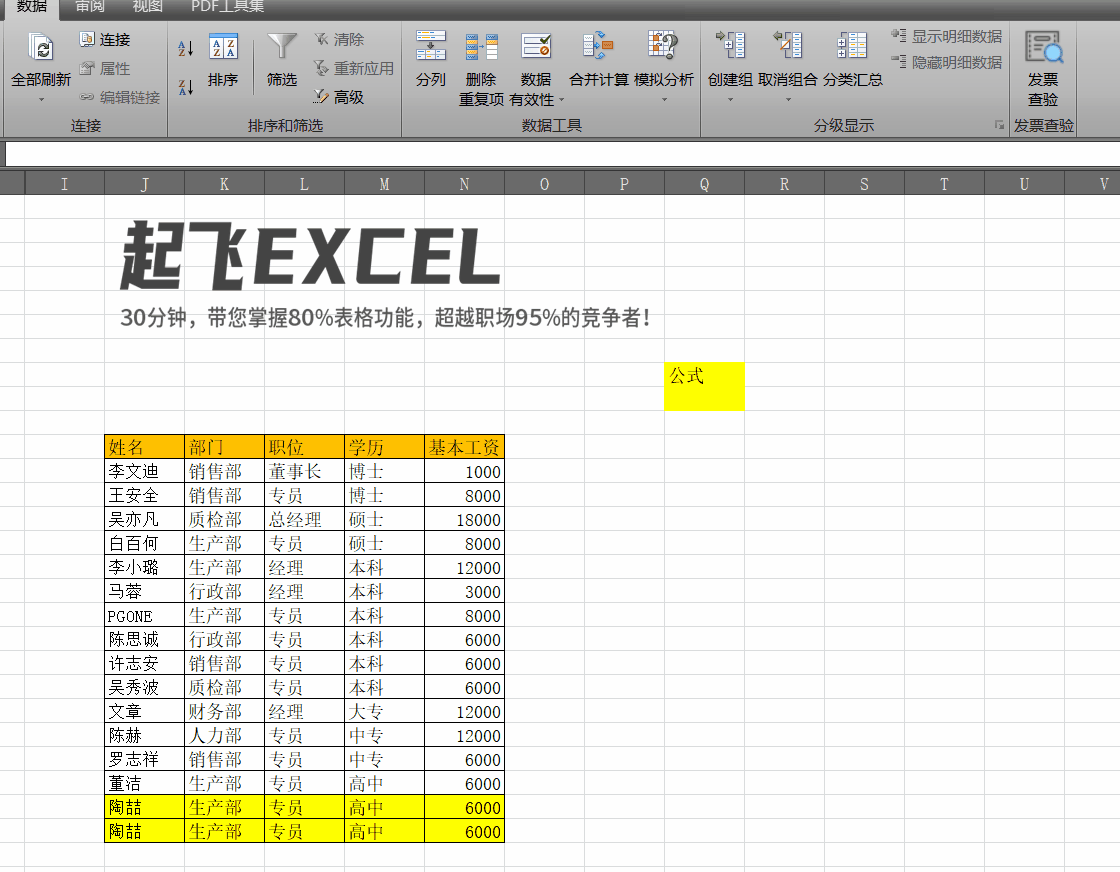
Task: Select the yellow 公式 cell
Action: (x=704, y=386)
